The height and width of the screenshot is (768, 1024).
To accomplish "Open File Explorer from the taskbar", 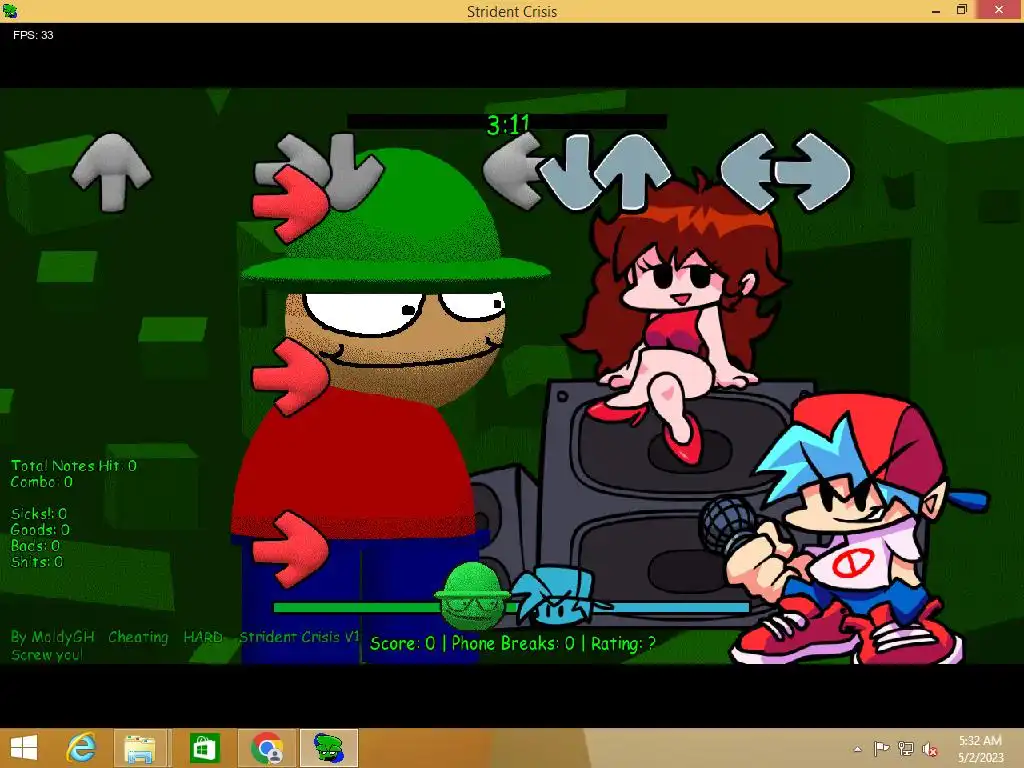I will [x=140, y=748].
